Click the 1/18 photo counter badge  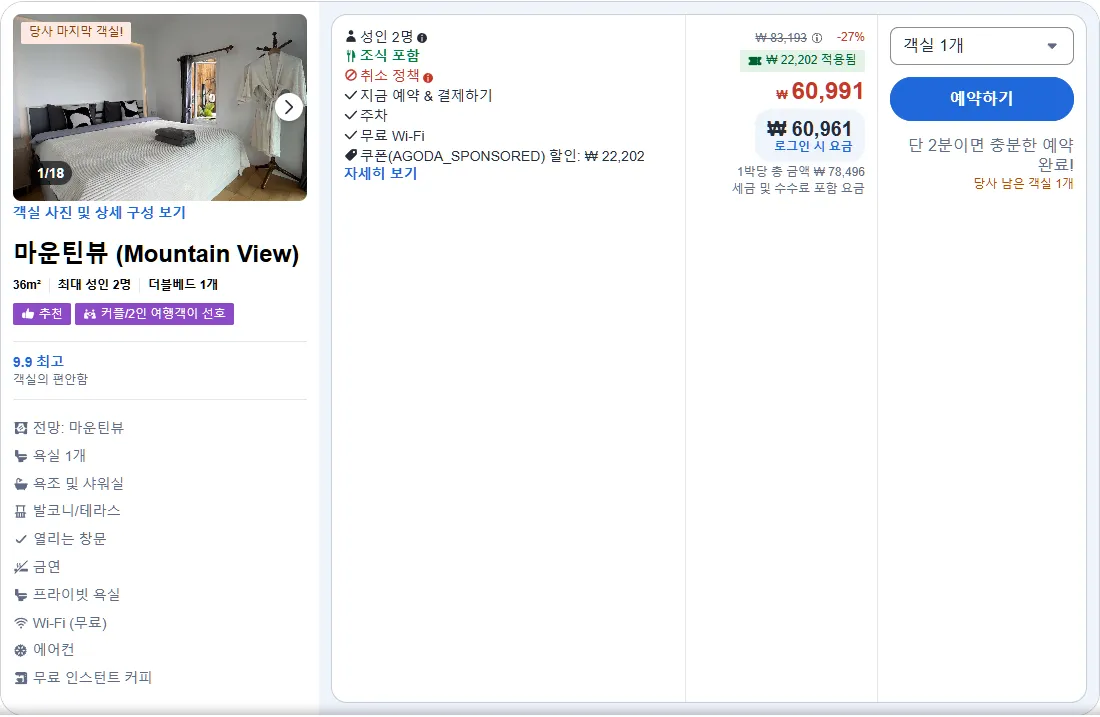pyautogui.click(x=51, y=173)
